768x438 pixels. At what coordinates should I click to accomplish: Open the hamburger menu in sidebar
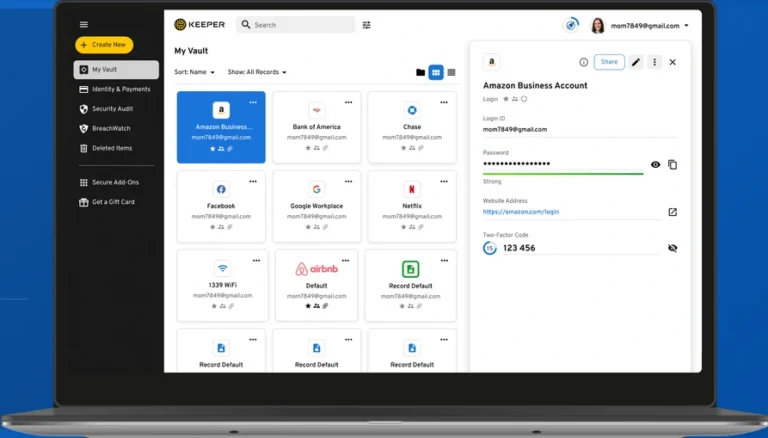[x=84, y=24]
